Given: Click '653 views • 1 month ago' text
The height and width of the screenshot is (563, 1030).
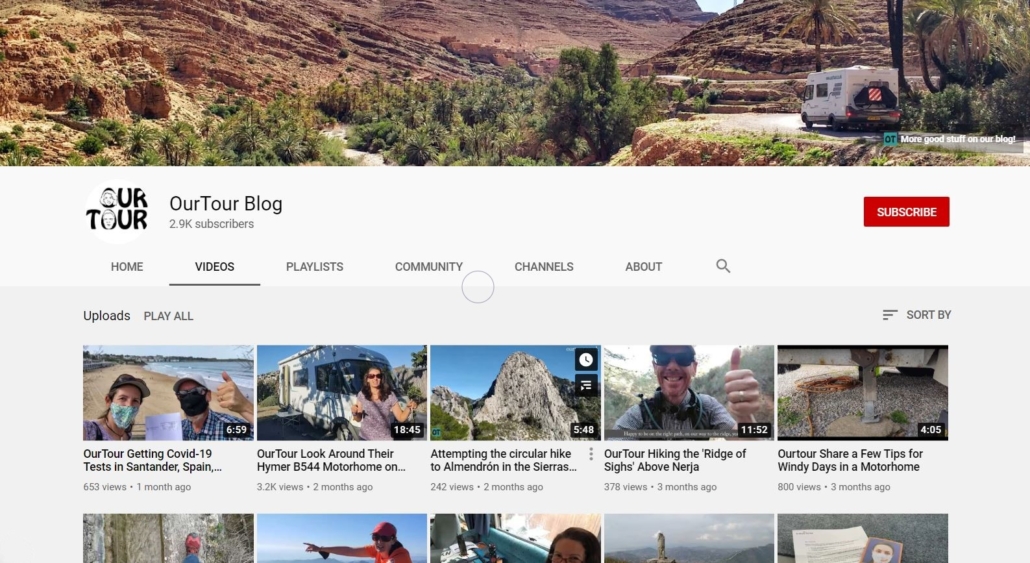Looking at the screenshot, I should tap(137, 487).
